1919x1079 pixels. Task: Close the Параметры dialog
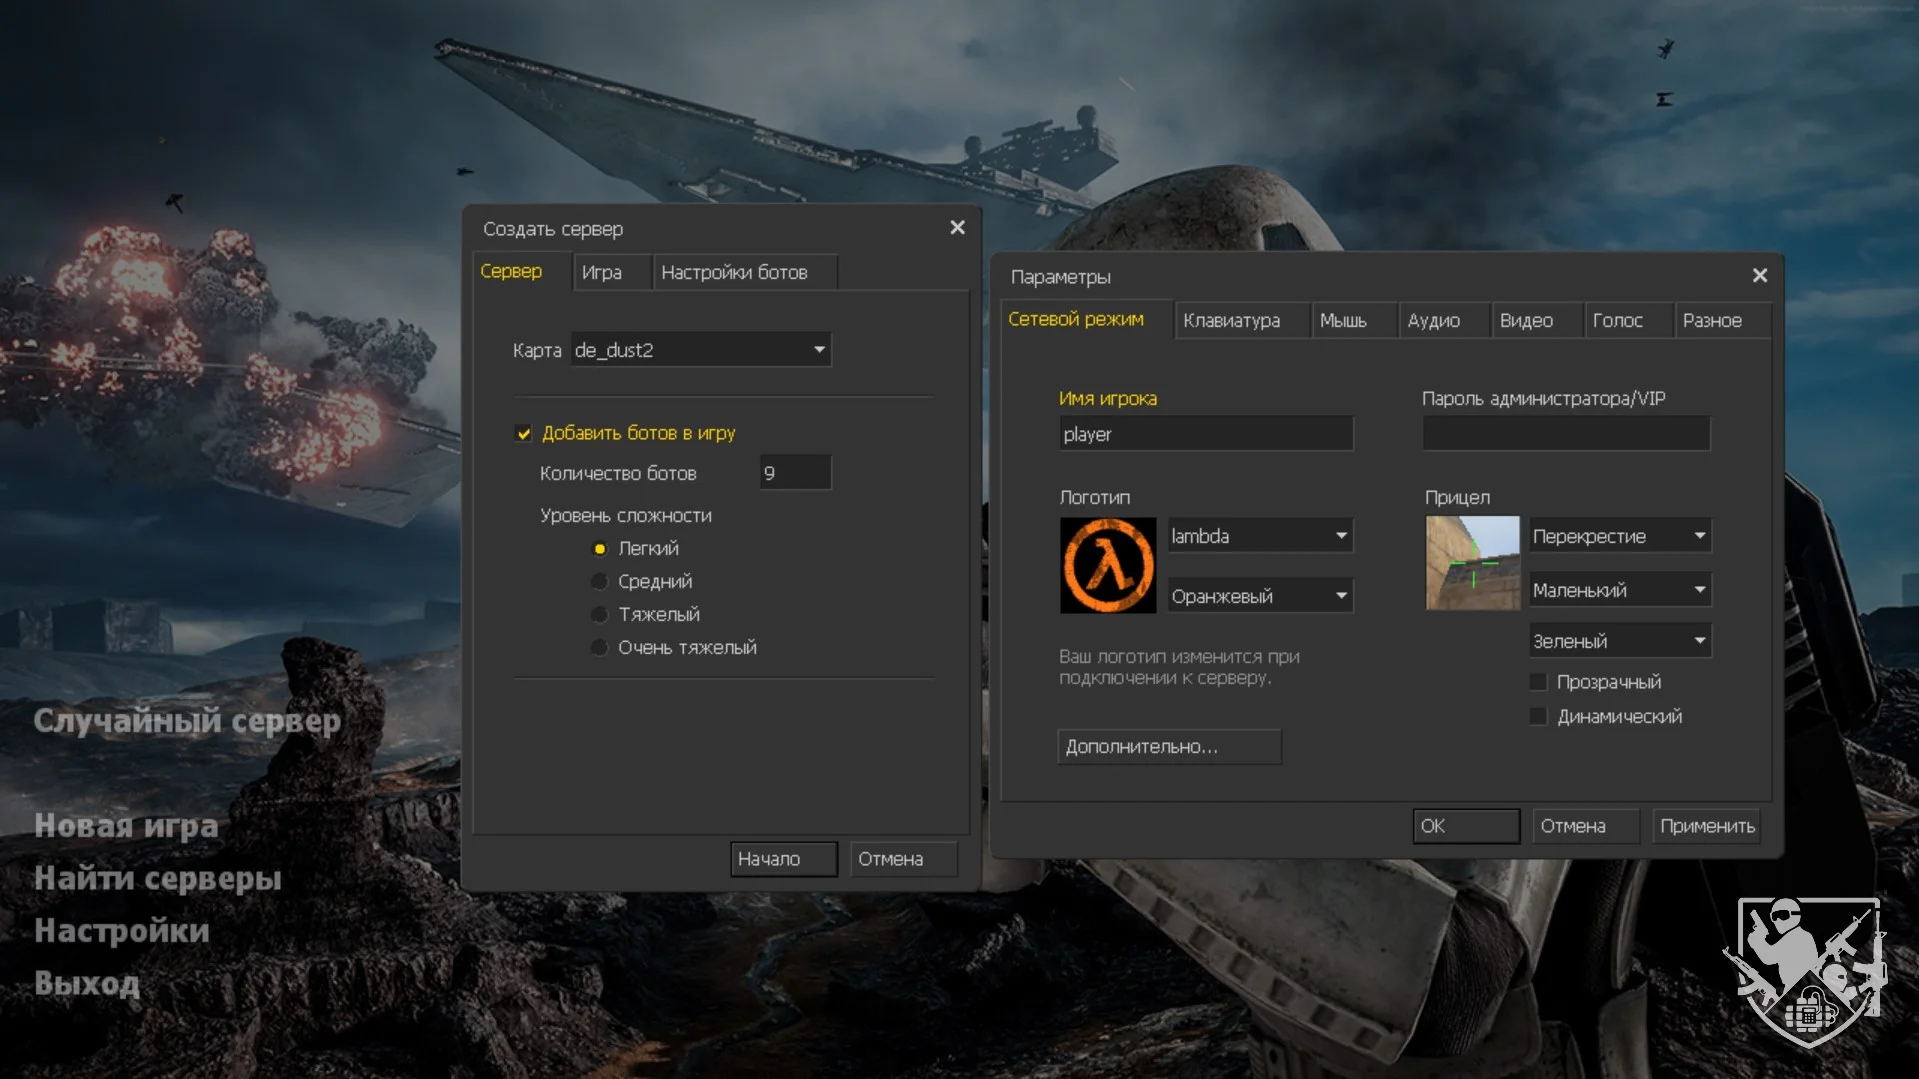tap(1759, 276)
